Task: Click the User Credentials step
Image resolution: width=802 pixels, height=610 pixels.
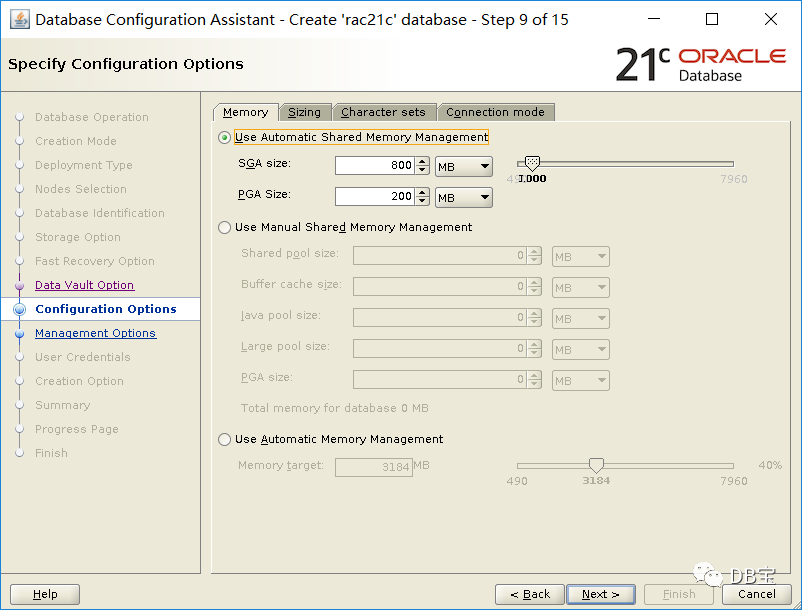Action: pyautogui.click(x=83, y=357)
